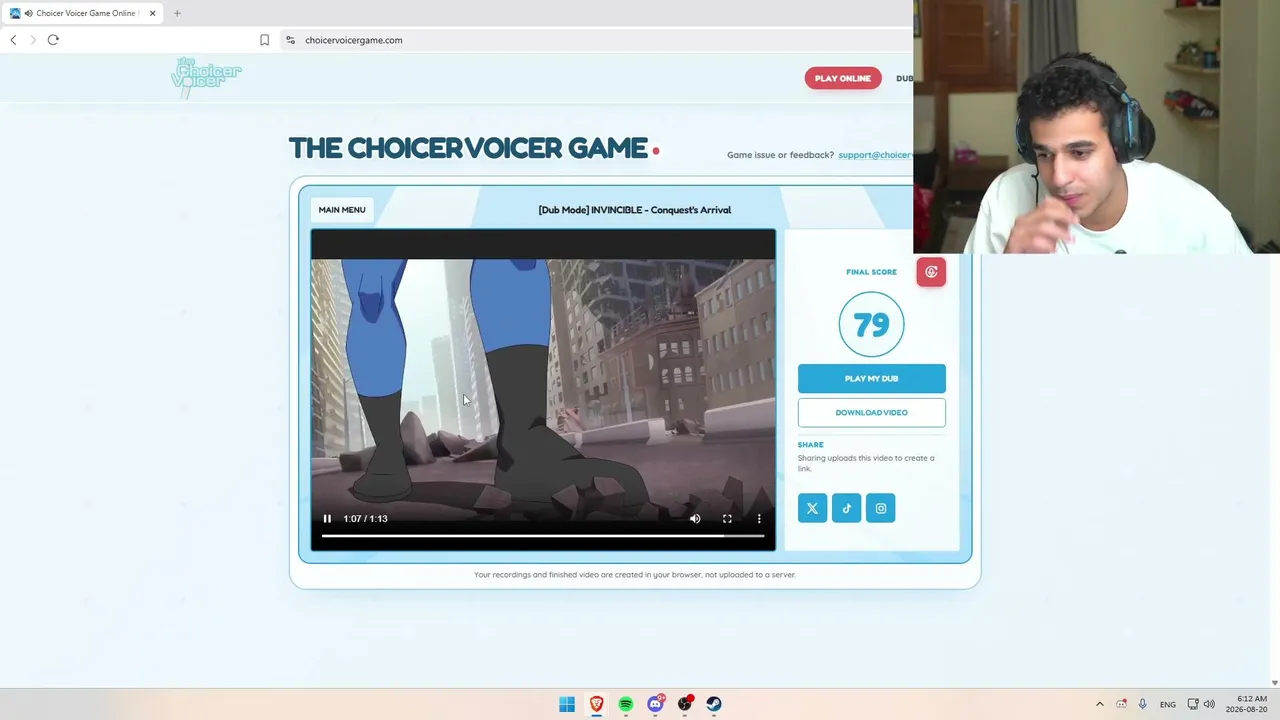The width and height of the screenshot is (1280, 720).
Task: Click the Choicer Voicer logo
Action: pyautogui.click(x=206, y=77)
